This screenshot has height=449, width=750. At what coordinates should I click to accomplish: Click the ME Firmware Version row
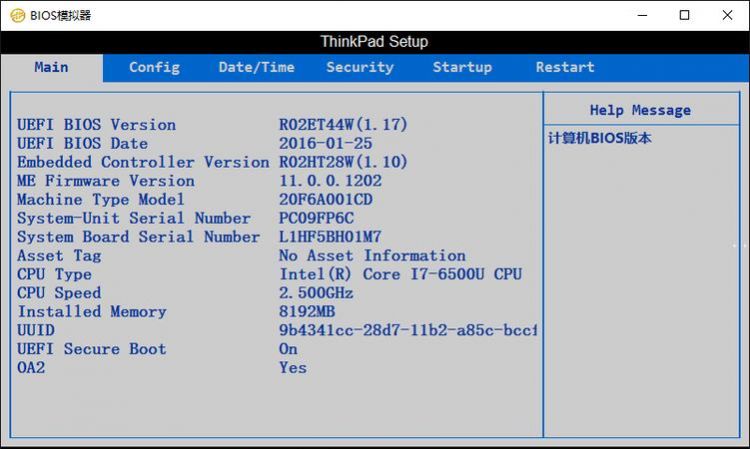(106, 181)
